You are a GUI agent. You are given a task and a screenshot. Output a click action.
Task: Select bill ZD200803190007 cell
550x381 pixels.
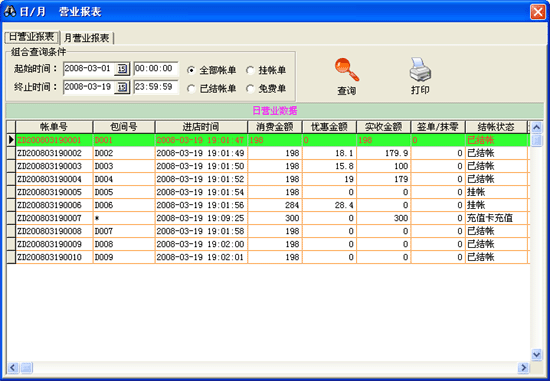point(54,218)
